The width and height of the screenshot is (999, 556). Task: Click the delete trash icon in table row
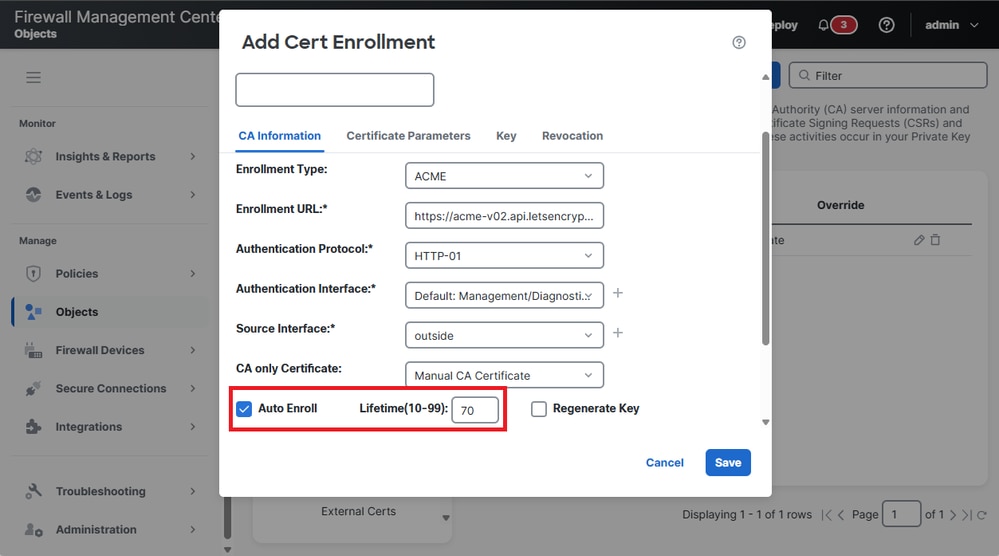click(935, 240)
